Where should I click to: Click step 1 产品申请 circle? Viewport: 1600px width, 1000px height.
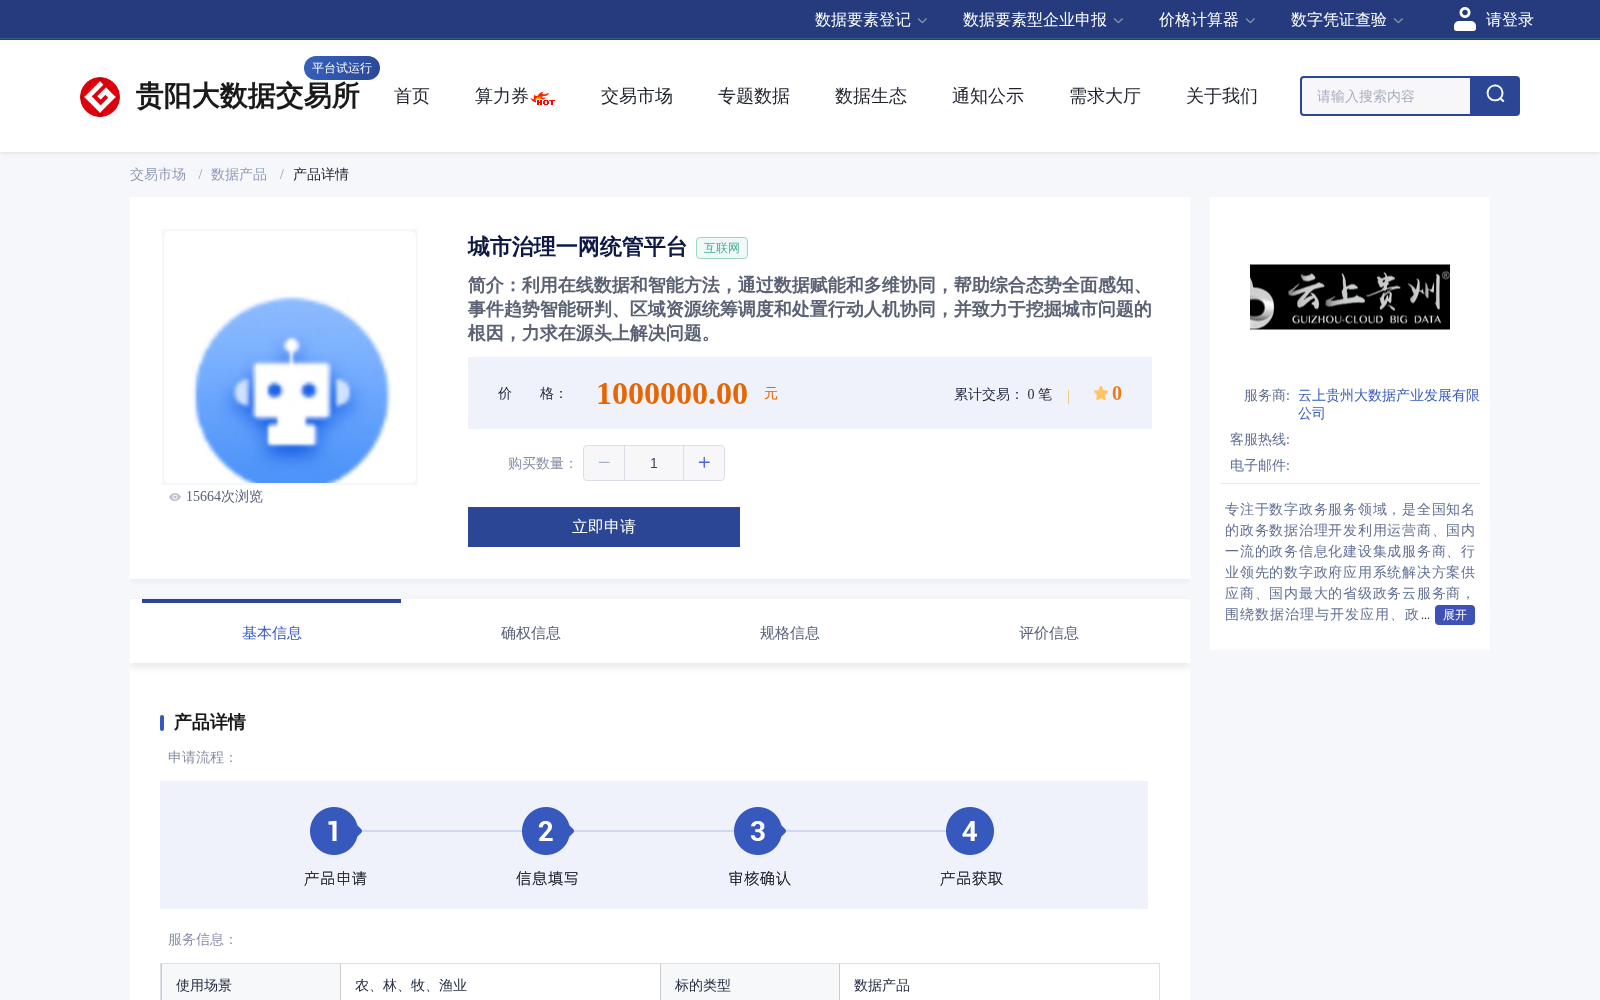334,831
